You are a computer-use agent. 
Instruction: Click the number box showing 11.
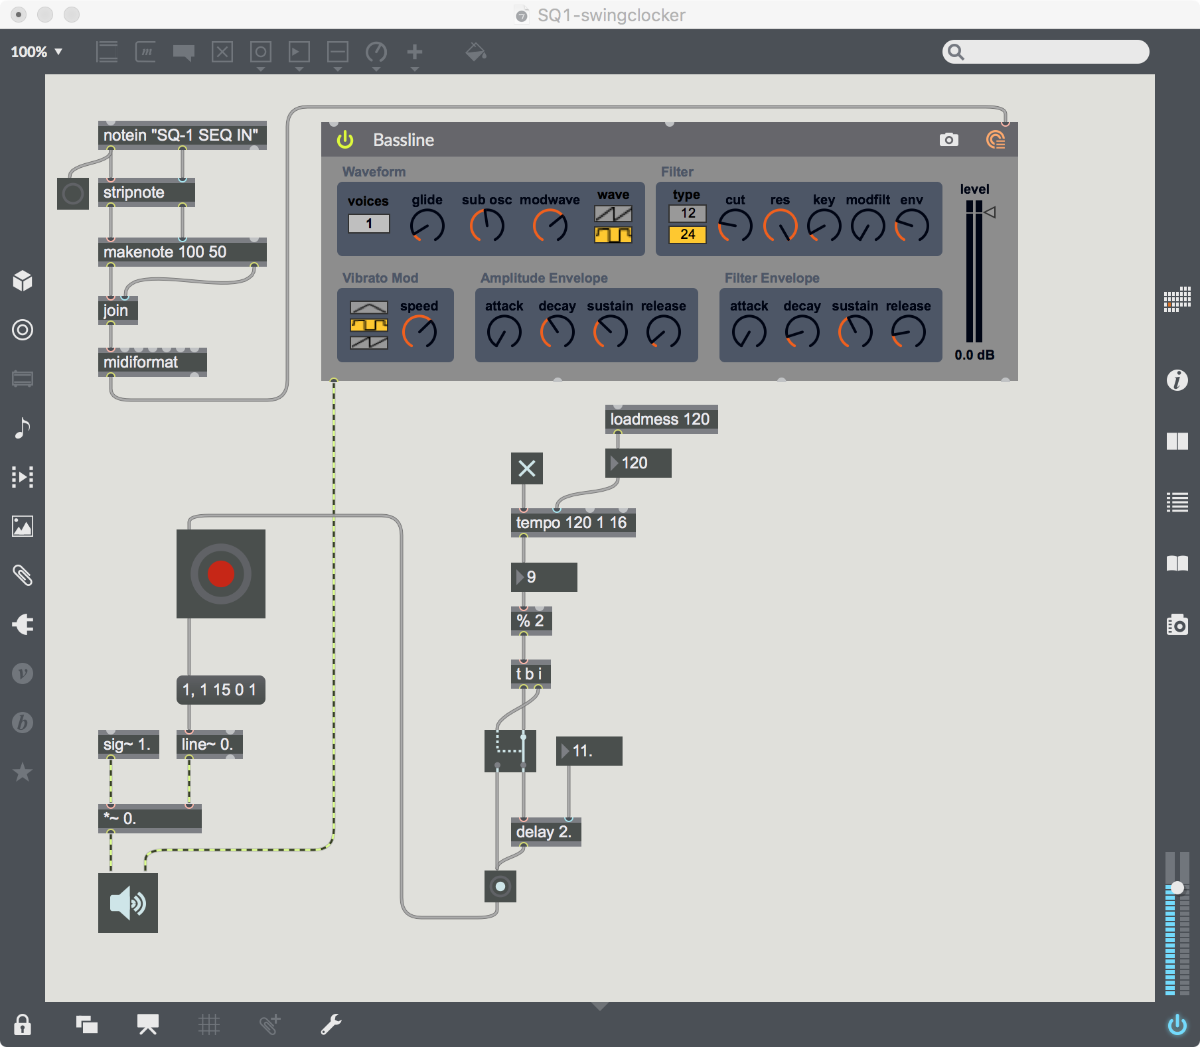589,751
